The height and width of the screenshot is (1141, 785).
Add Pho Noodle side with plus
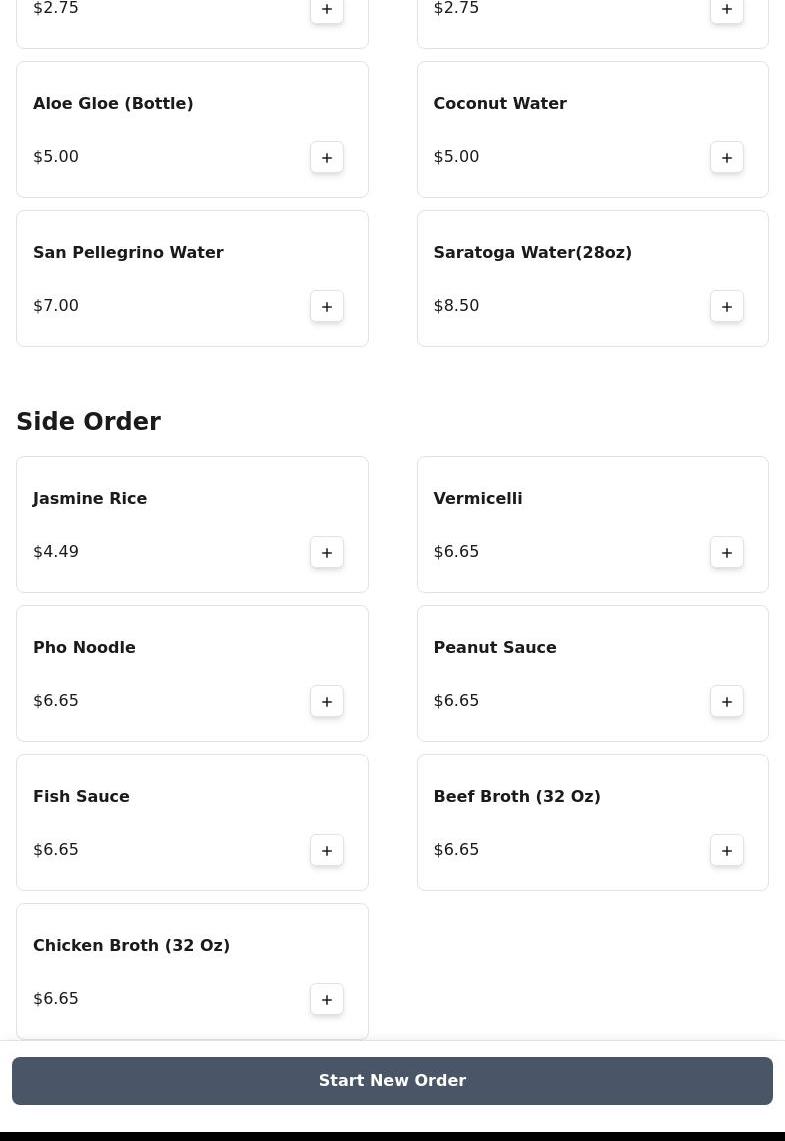[327, 701]
